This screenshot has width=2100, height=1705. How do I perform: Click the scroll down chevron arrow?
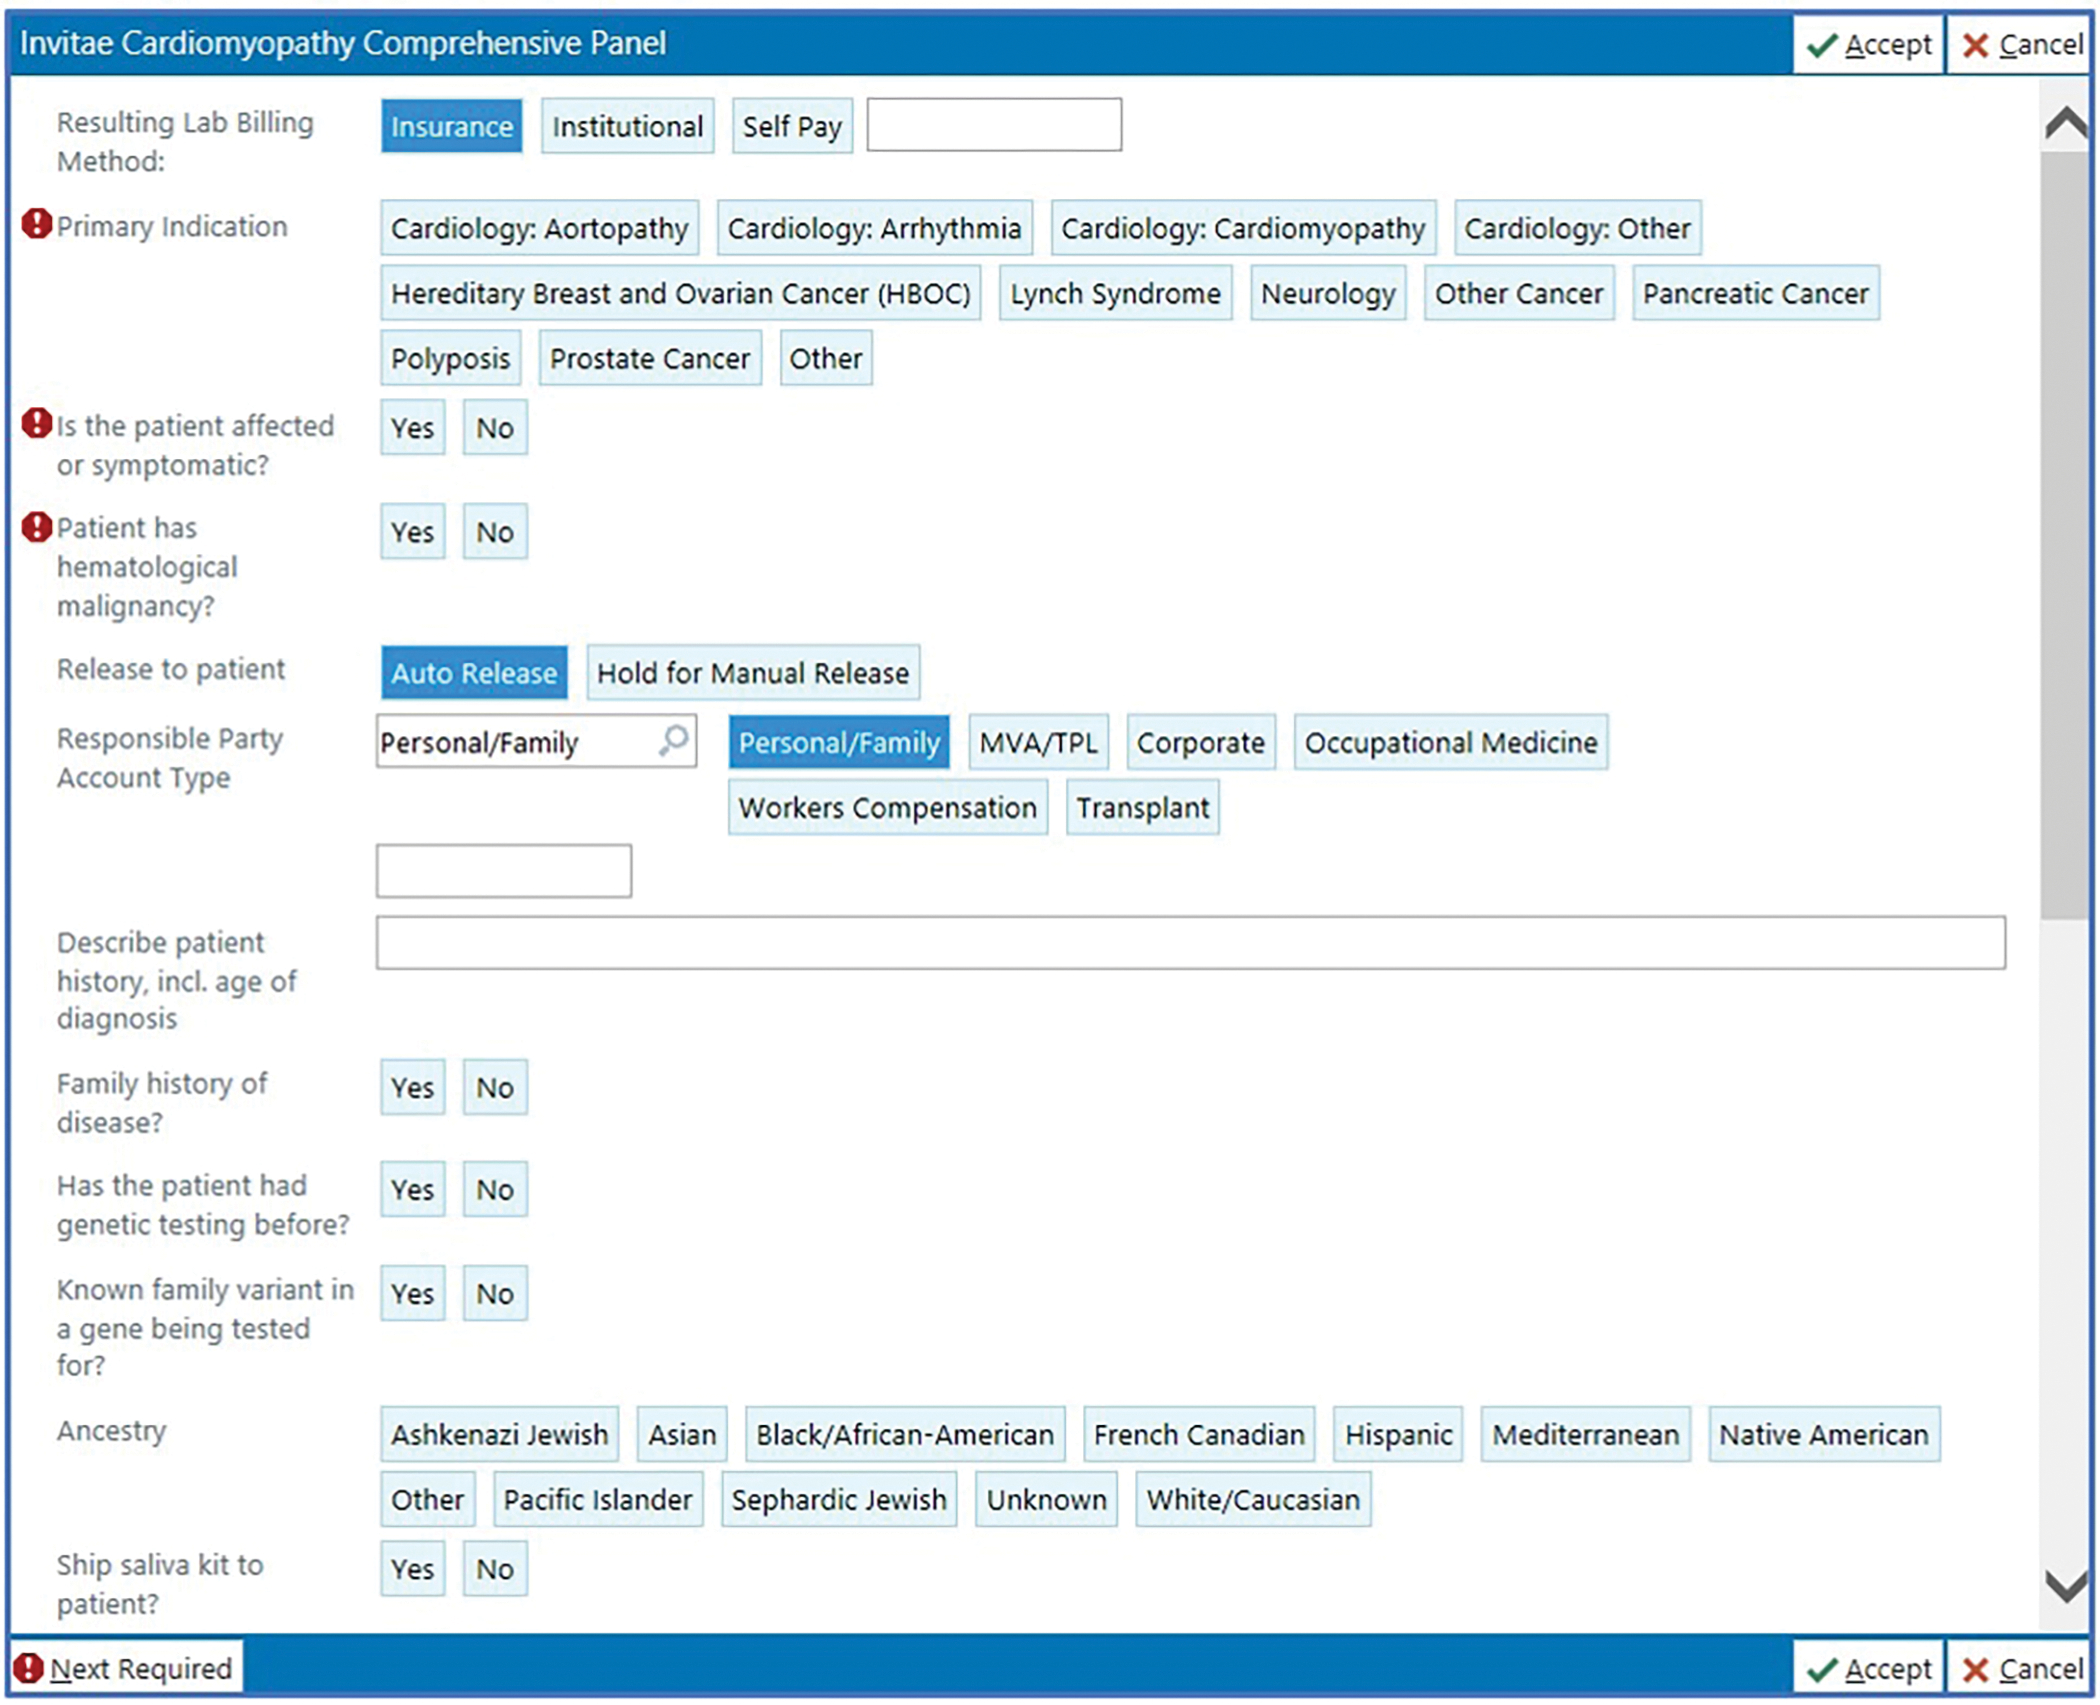[x=2065, y=1585]
